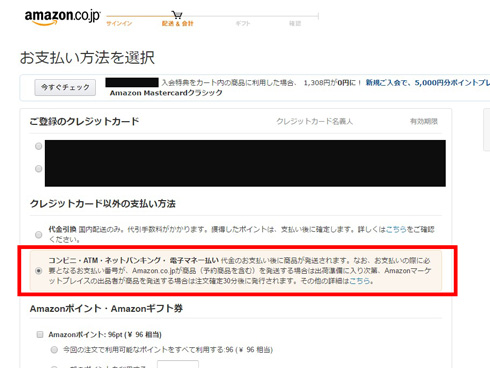This screenshot has width=490, height=368.
Task: Click 有効期限 column label
Action: click(424, 121)
